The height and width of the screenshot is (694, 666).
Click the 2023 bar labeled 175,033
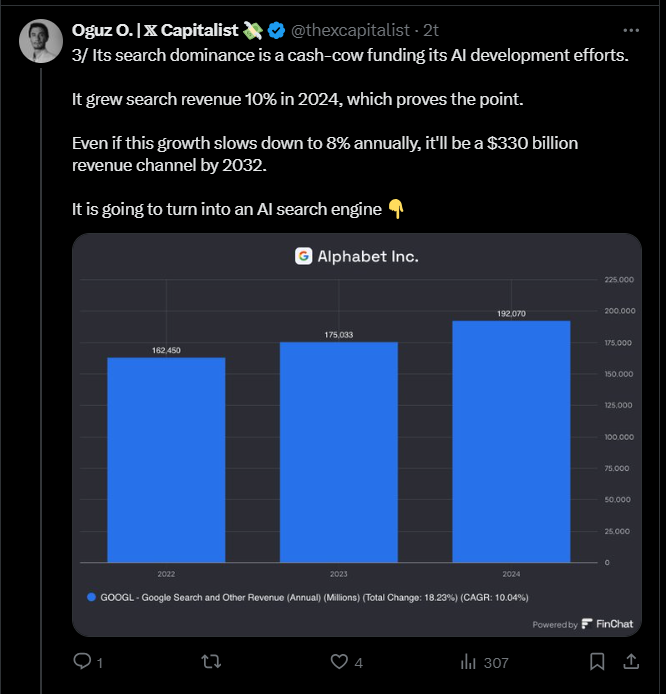point(339,452)
